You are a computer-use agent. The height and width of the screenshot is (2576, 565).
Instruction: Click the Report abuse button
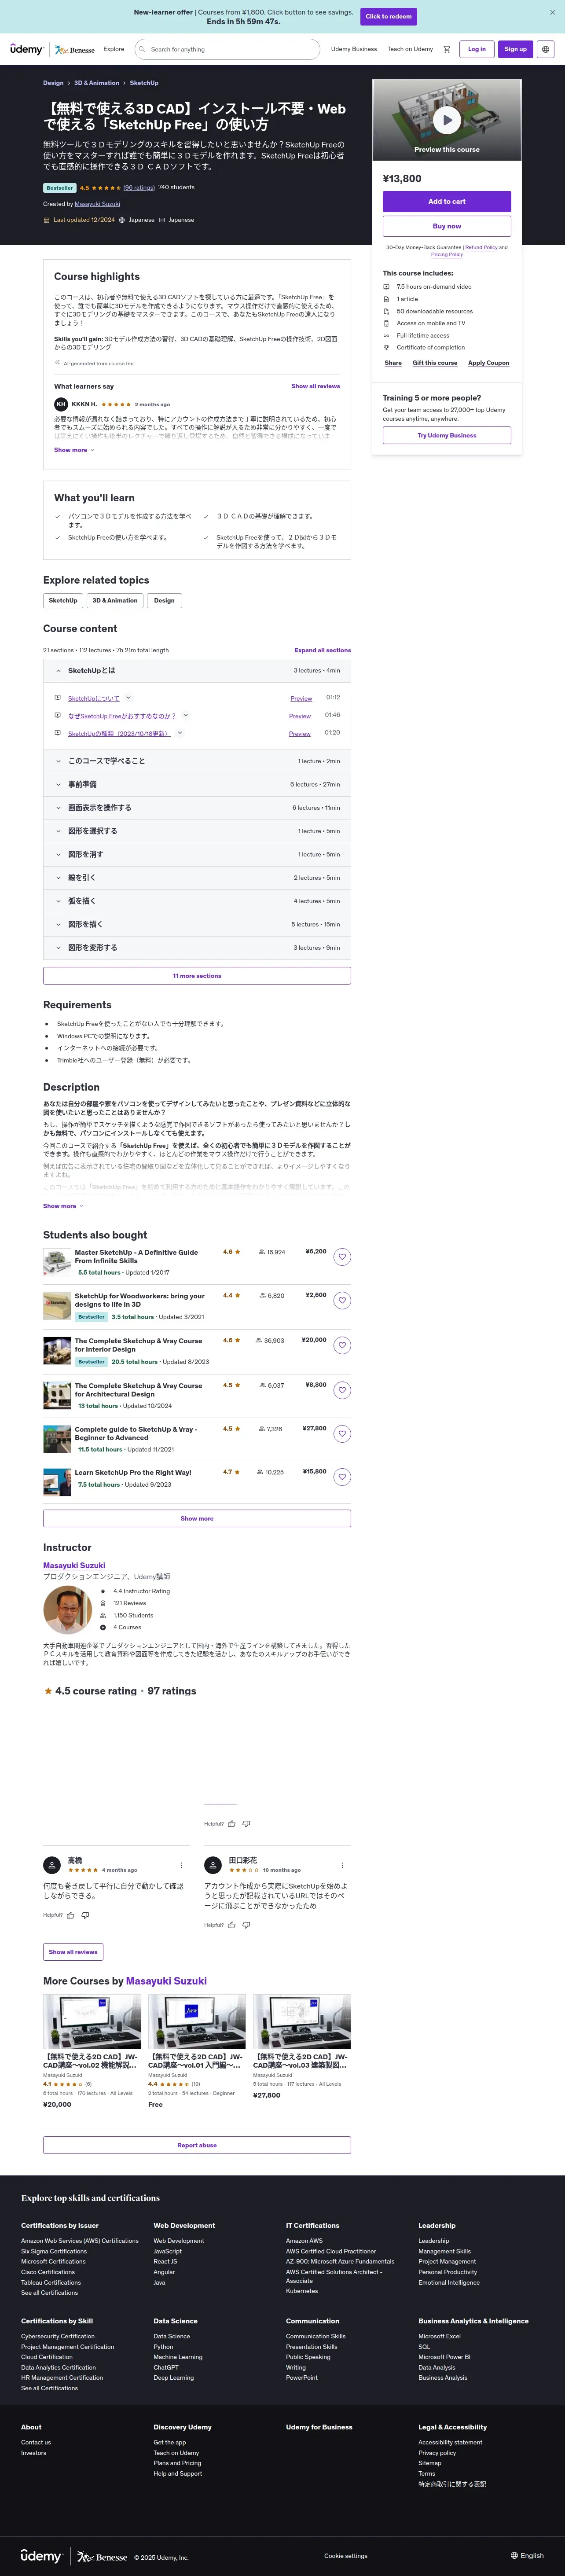197,2145
